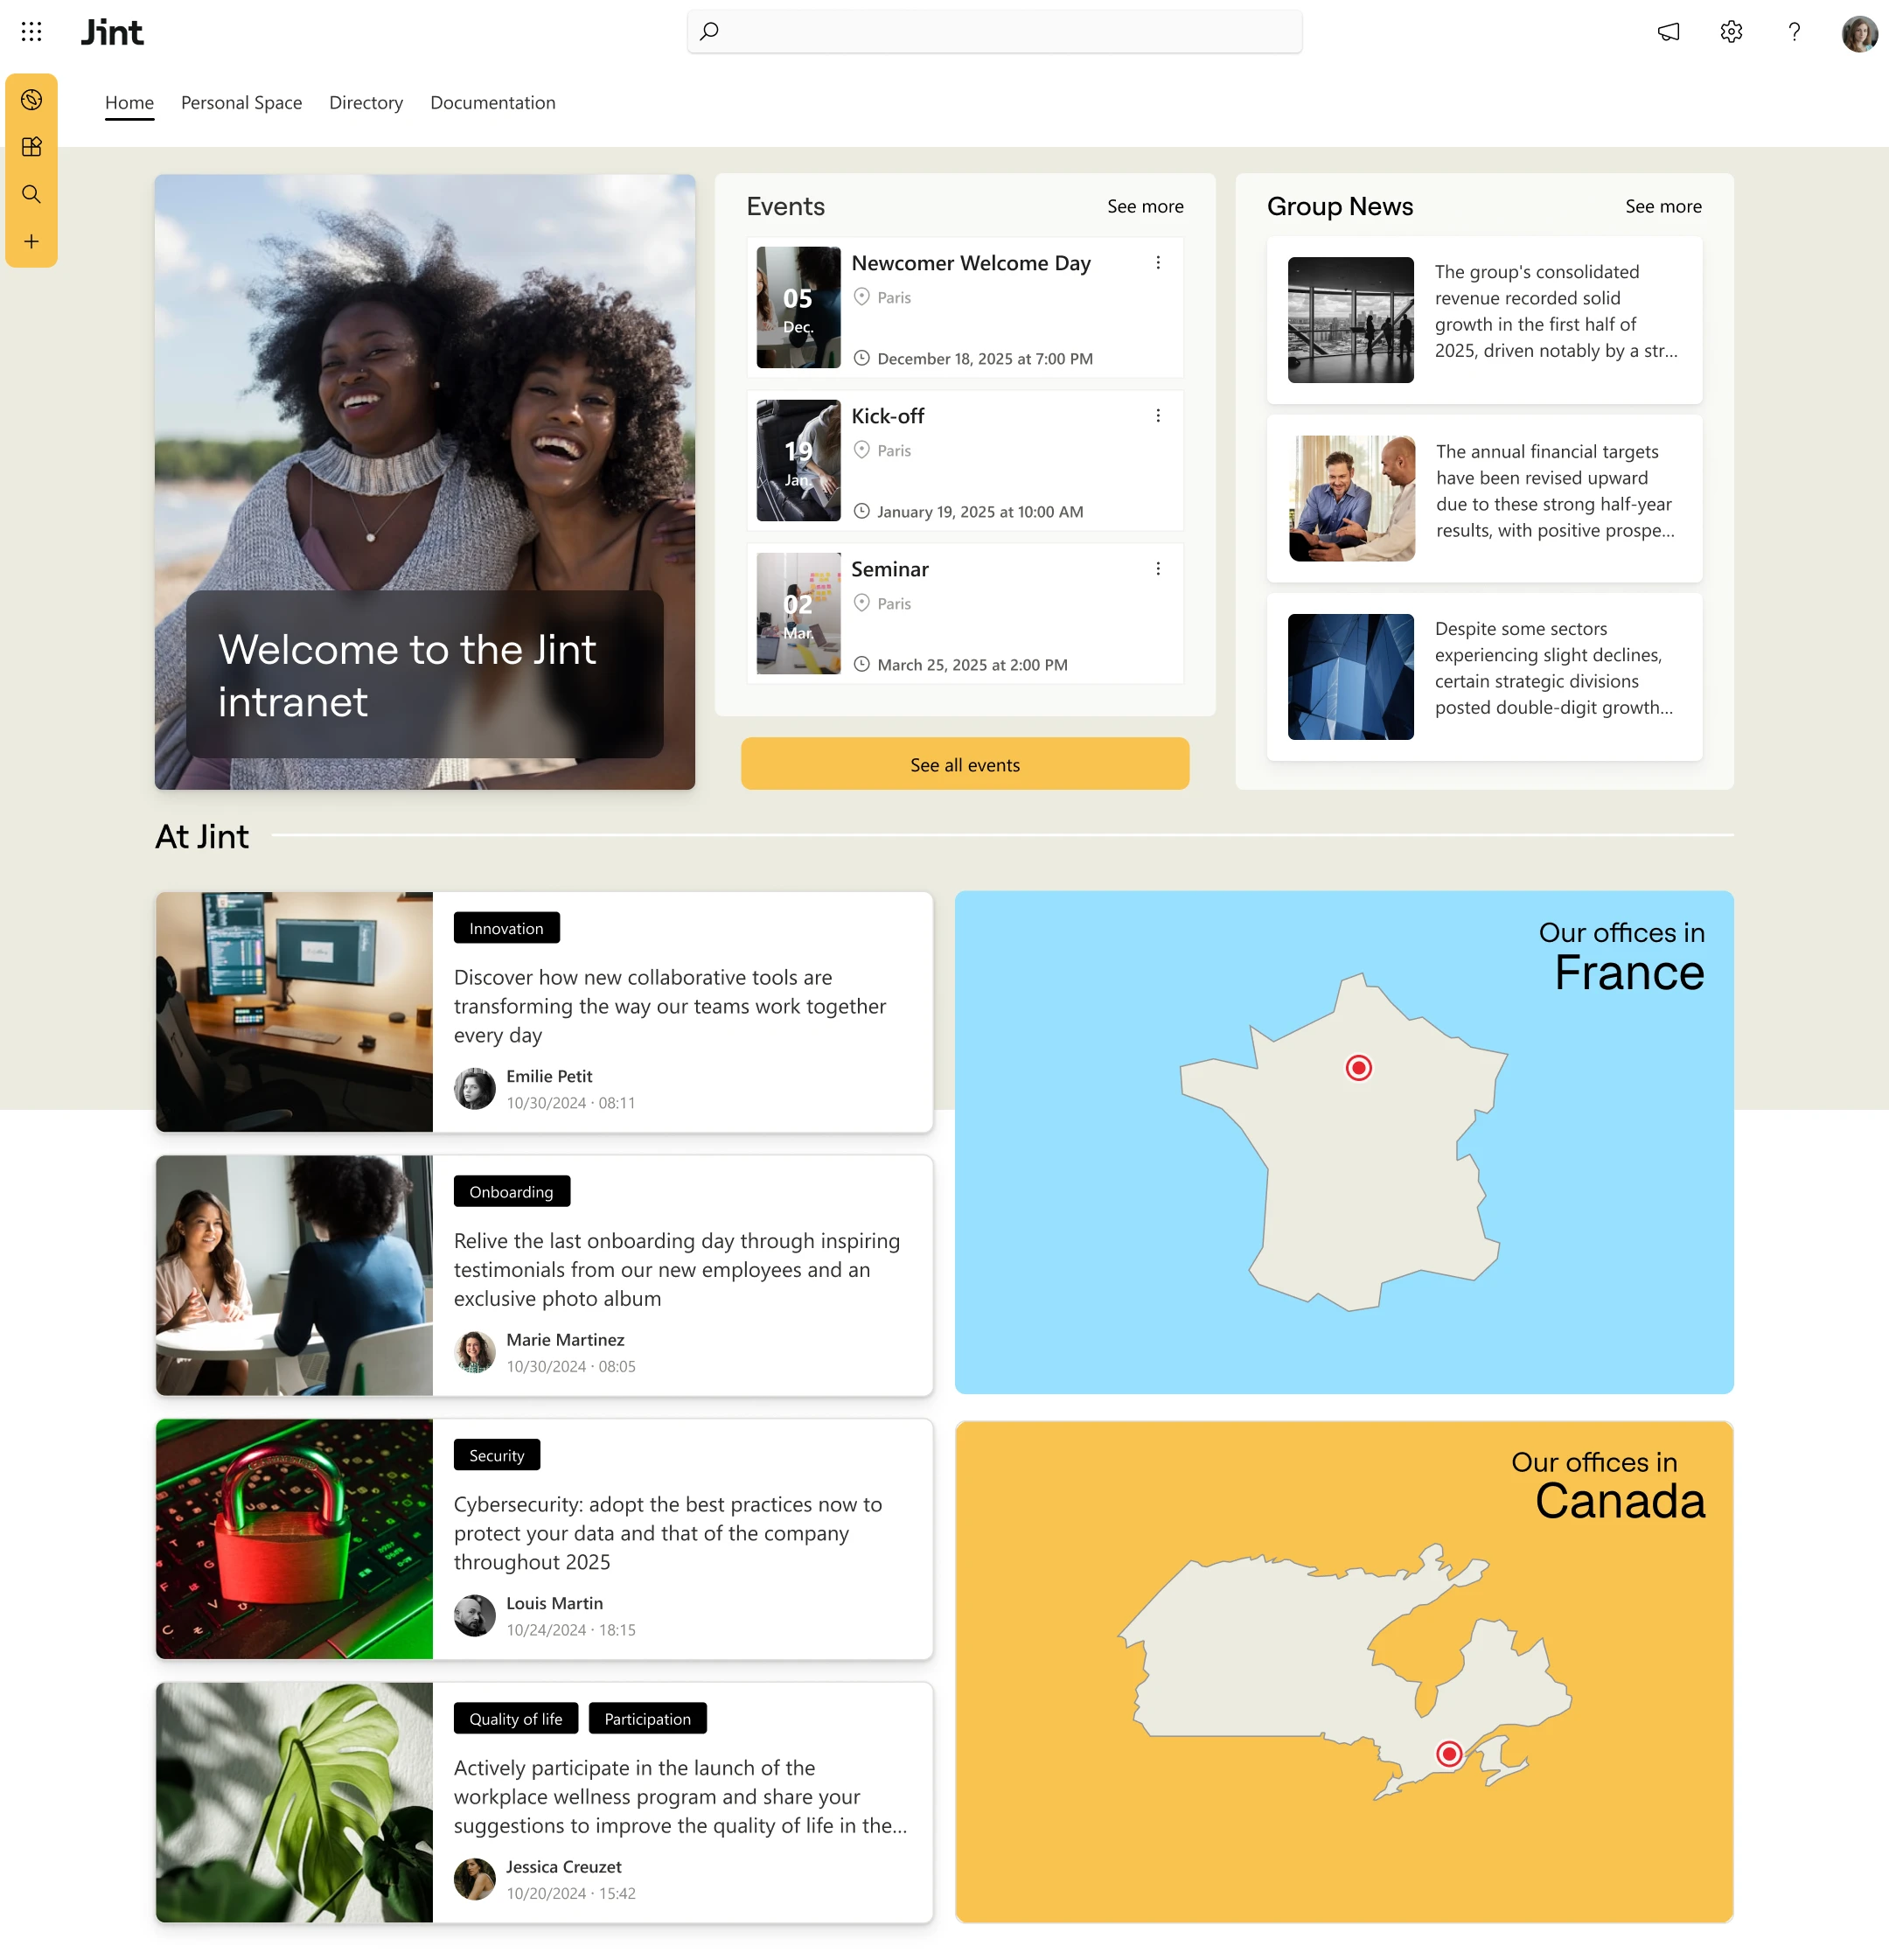The width and height of the screenshot is (1889, 1960).
Task: Open Newcomer Welcome Day options menu
Action: (x=1158, y=263)
